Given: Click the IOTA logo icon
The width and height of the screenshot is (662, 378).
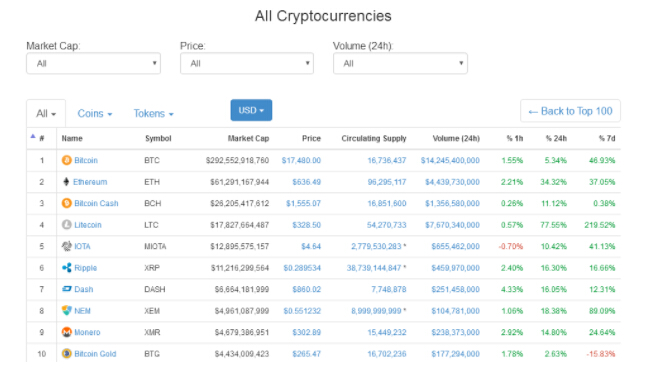Looking at the screenshot, I should (67, 246).
